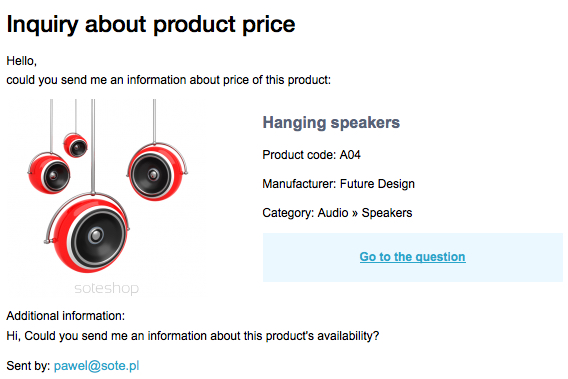Screen dimensions: 568x379
Task: Click the Future Design manufacturer name
Action: point(377,184)
